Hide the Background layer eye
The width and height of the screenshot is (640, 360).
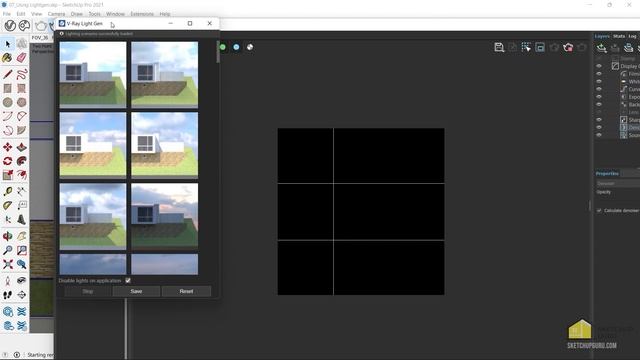[599, 104]
